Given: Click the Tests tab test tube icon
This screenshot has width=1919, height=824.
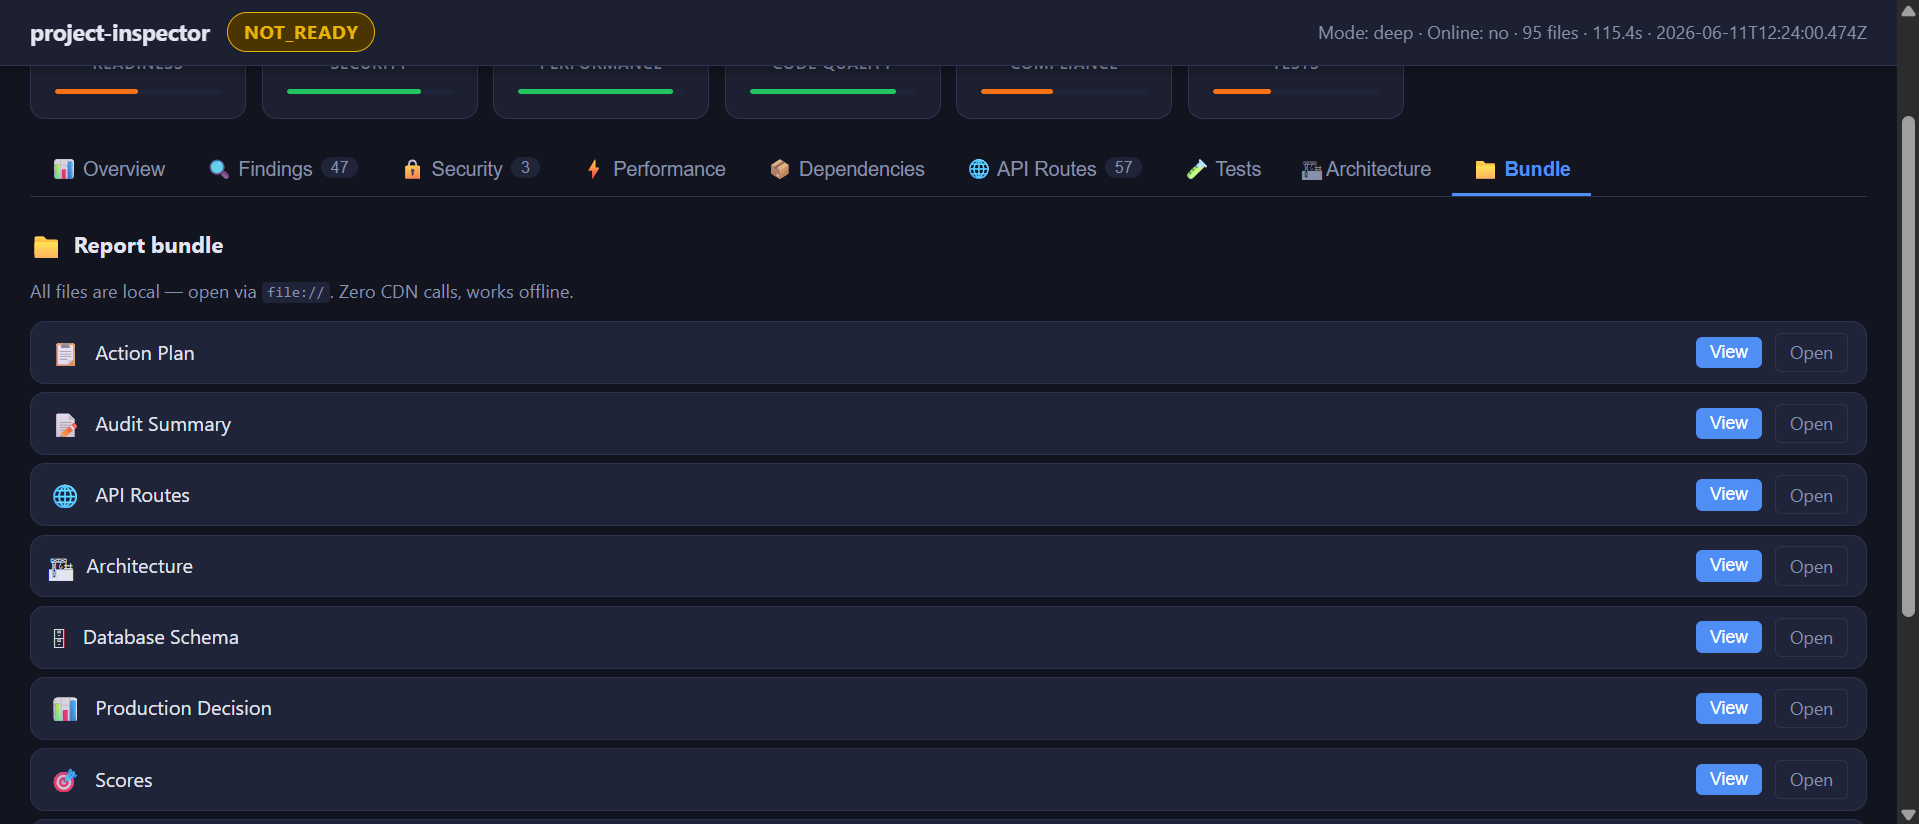Looking at the screenshot, I should [x=1197, y=169].
